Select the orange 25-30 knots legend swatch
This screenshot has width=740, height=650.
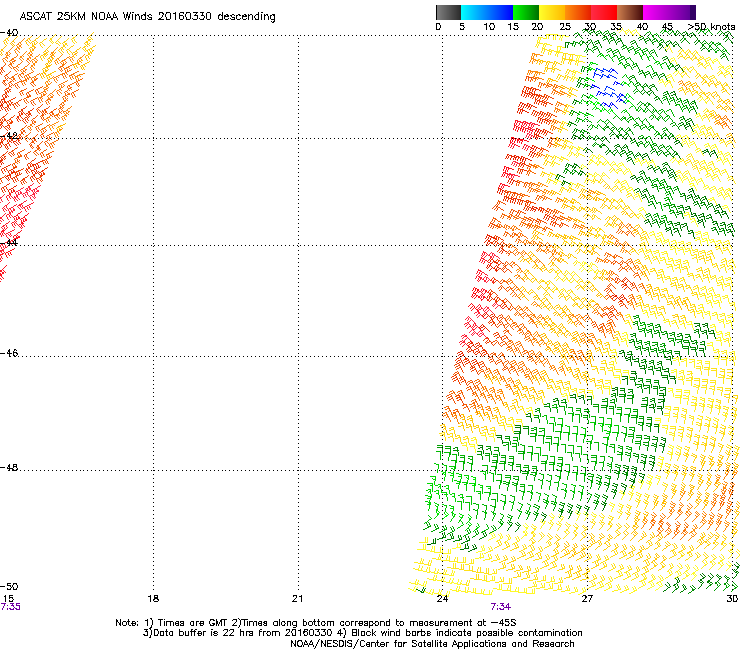[578, 12]
